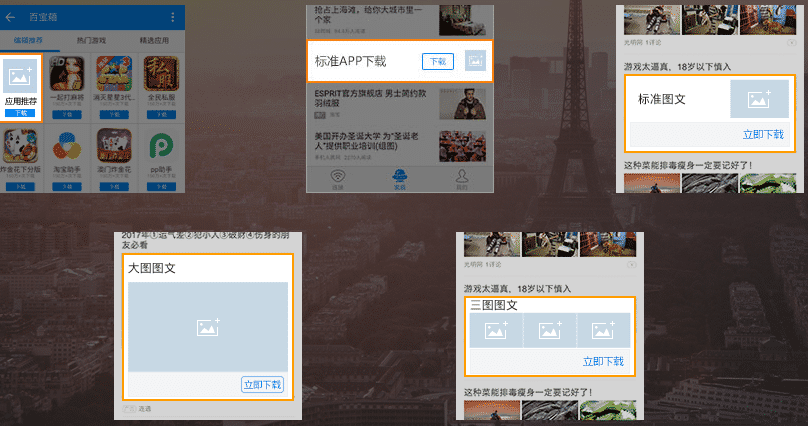Open the 淘宝助手 app icon
The width and height of the screenshot is (808, 426).
[x=67, y=147]
